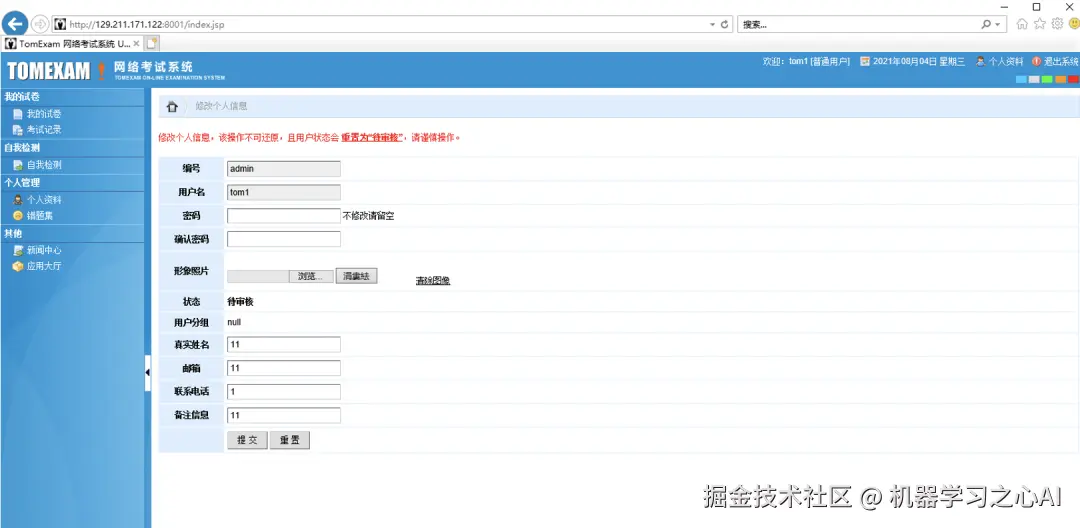This screenshot has height=528, width=1080.
Task: Switch to the TomExam 网络考试系统 tab
Action: 72,43
